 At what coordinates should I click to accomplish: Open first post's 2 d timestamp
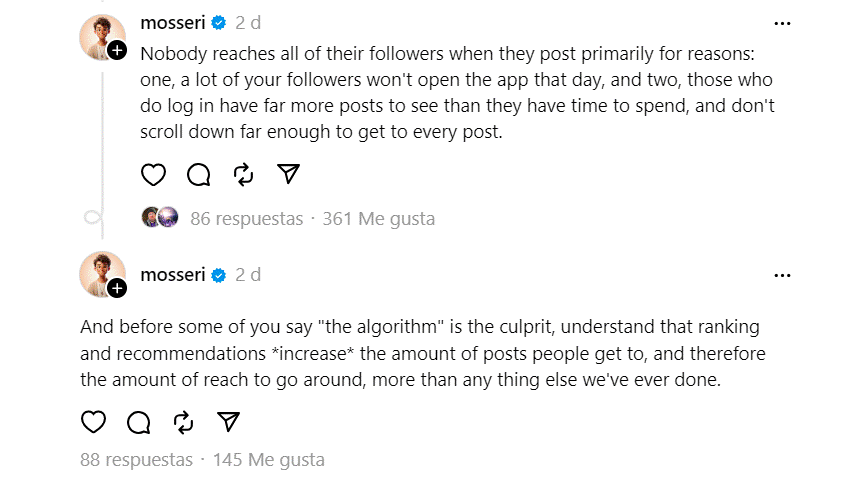pyautogui.click(x=248, y=23)
